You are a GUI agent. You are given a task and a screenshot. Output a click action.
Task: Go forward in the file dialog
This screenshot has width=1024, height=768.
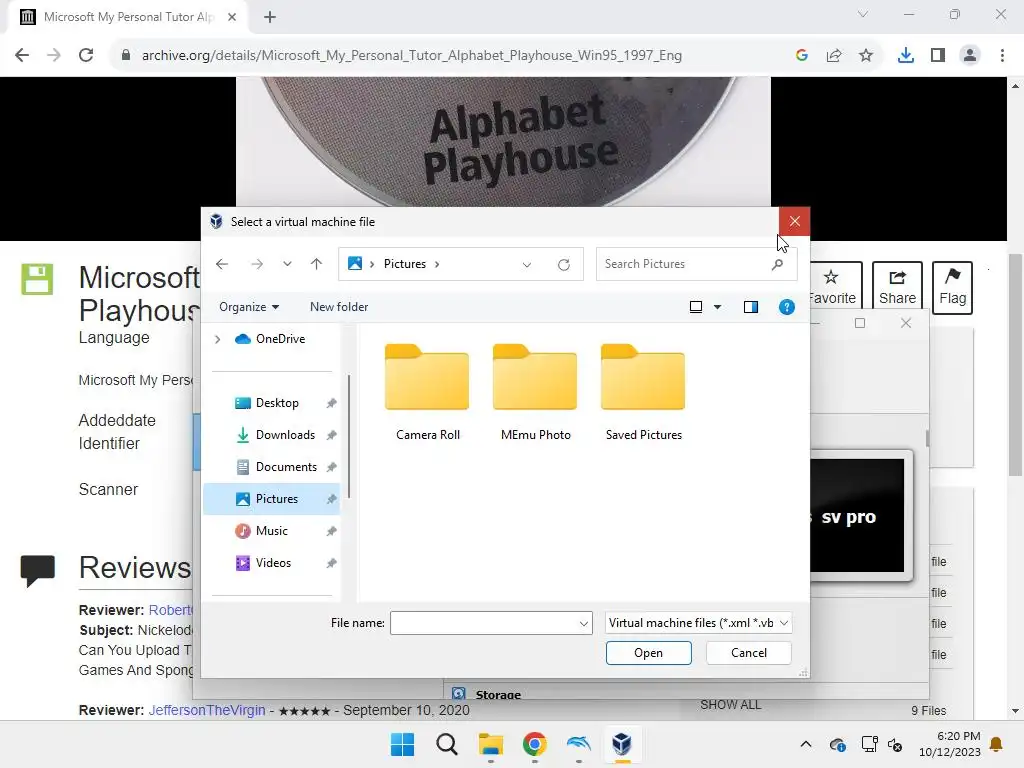(257, 264)
